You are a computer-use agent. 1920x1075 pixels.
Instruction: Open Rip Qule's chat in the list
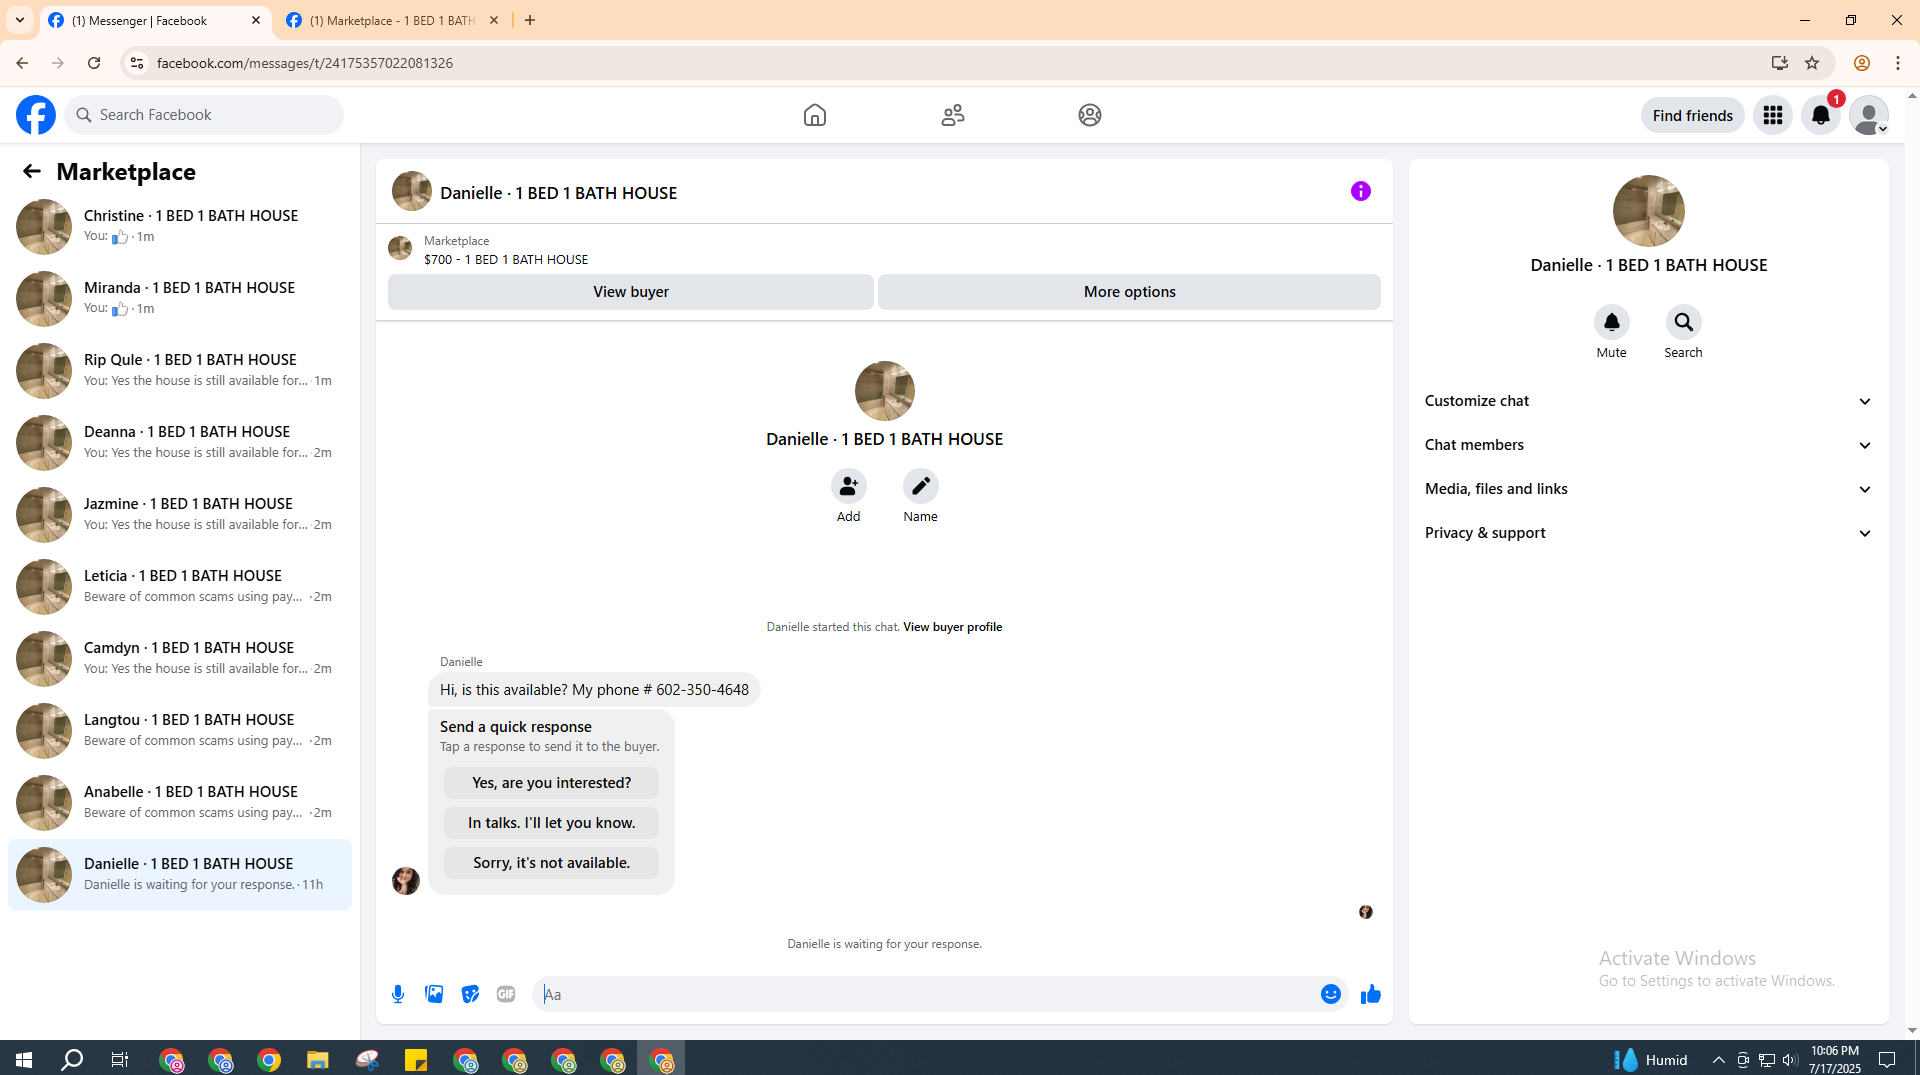click(x=180, y=371)
